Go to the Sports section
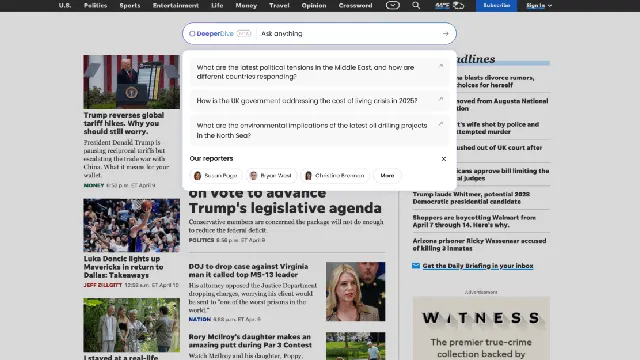 pos(130,5)
